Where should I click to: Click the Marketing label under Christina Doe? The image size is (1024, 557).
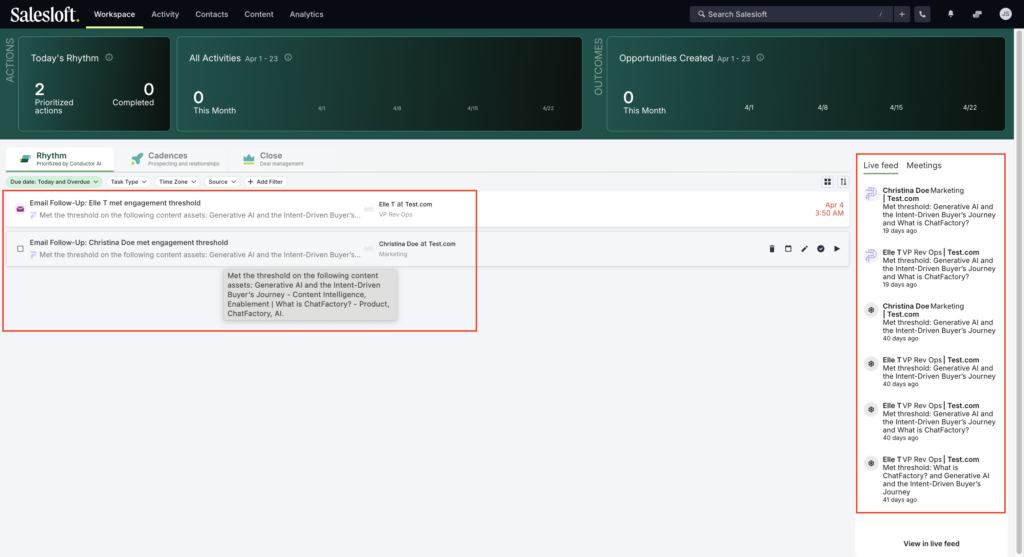[x=393, y=255]
